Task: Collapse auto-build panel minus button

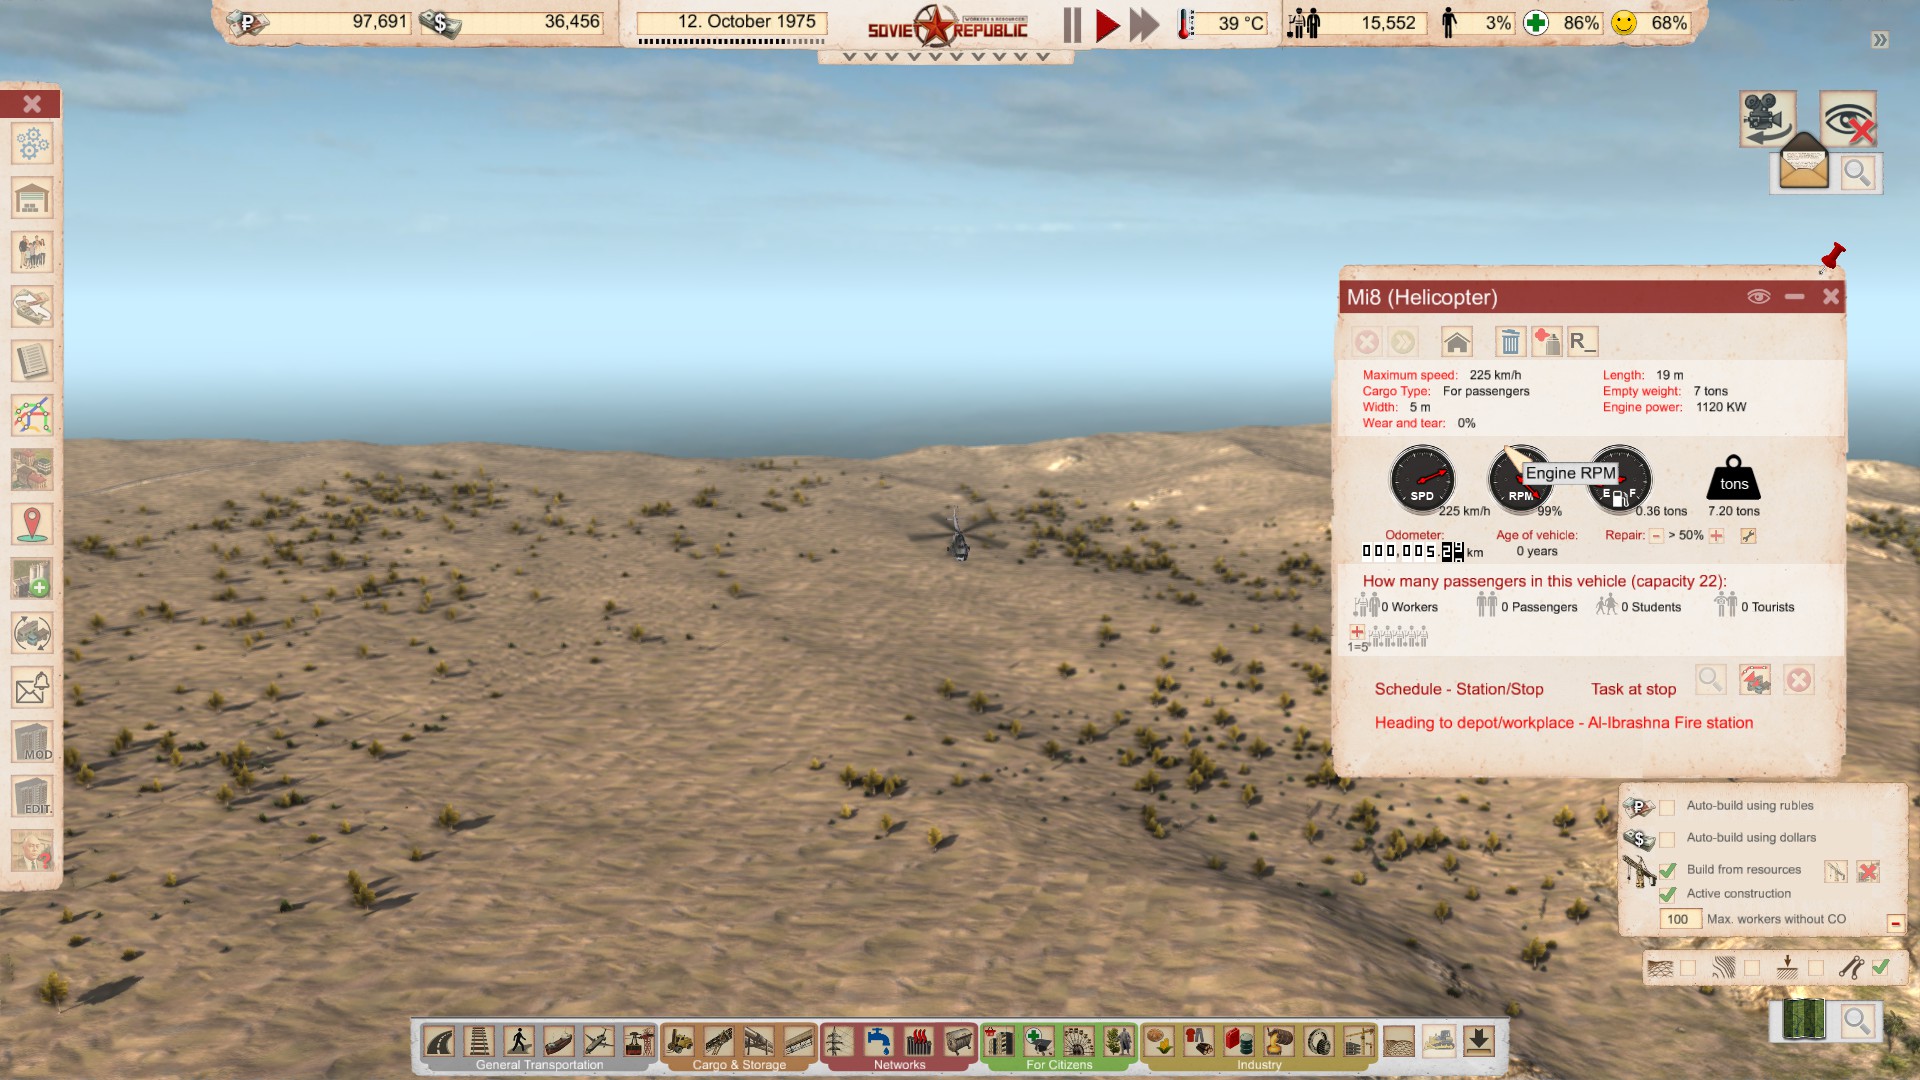Action: pos(1895,924)
